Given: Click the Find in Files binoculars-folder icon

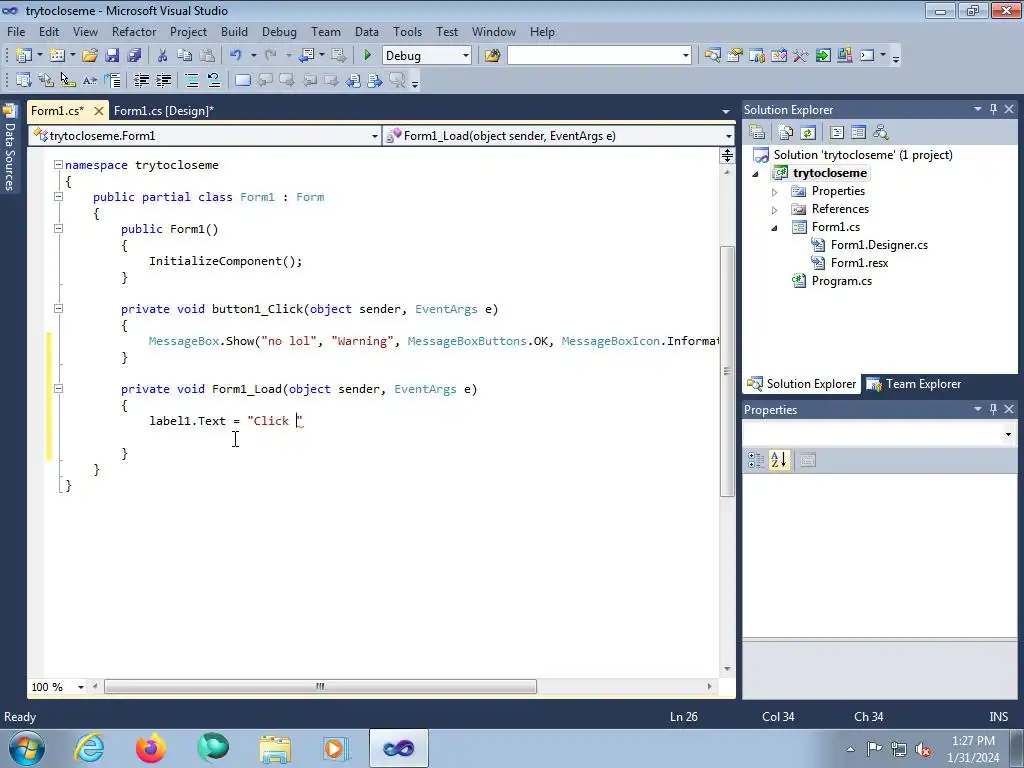Looking at the screenshot, I should click(492, 56).
